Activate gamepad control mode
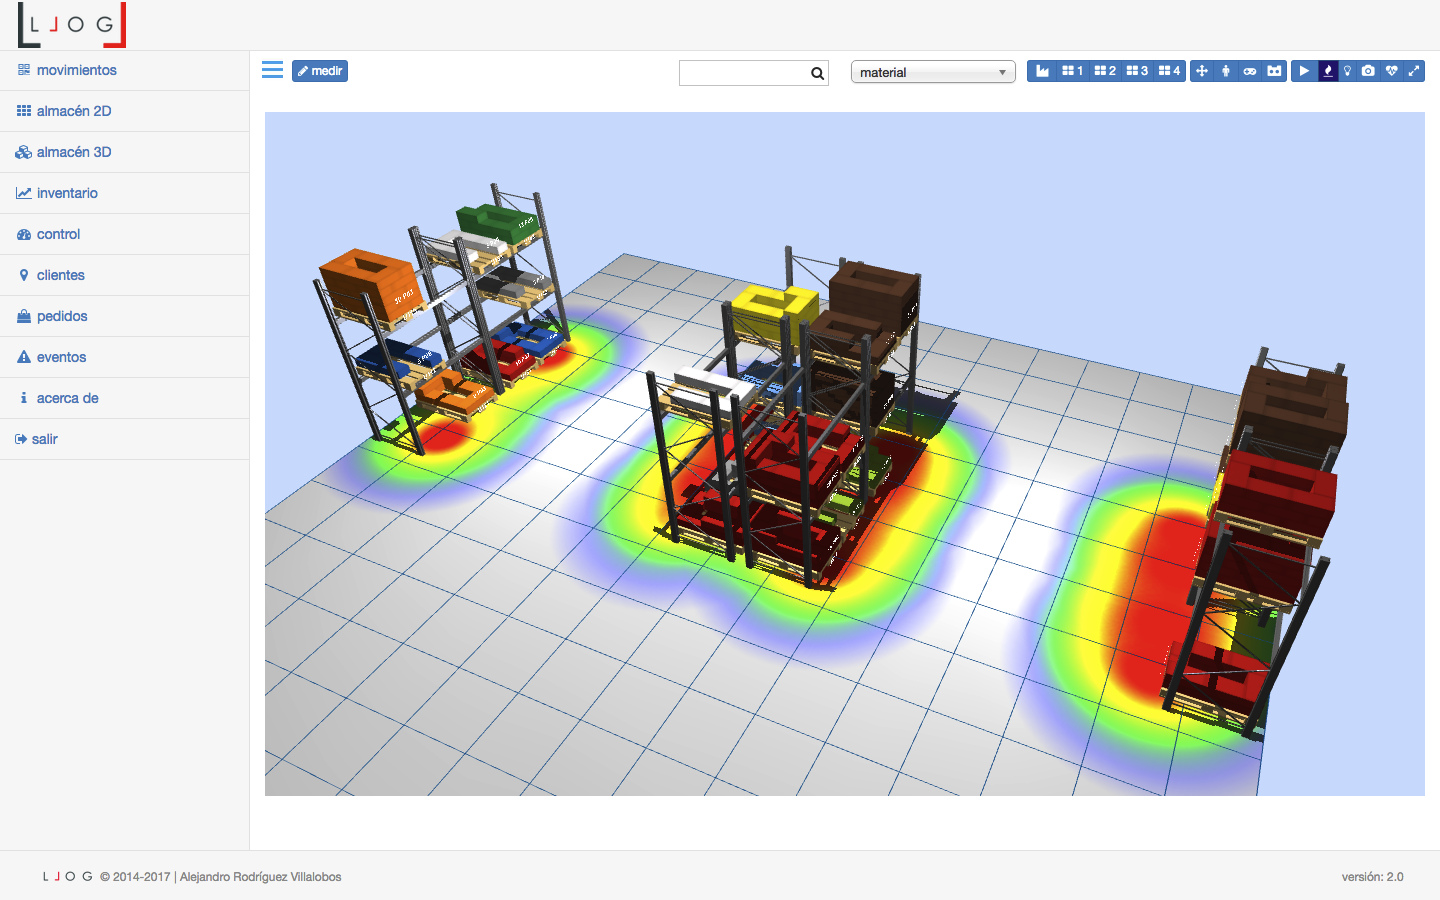1440x900 pixels. tap(1250, 71)
